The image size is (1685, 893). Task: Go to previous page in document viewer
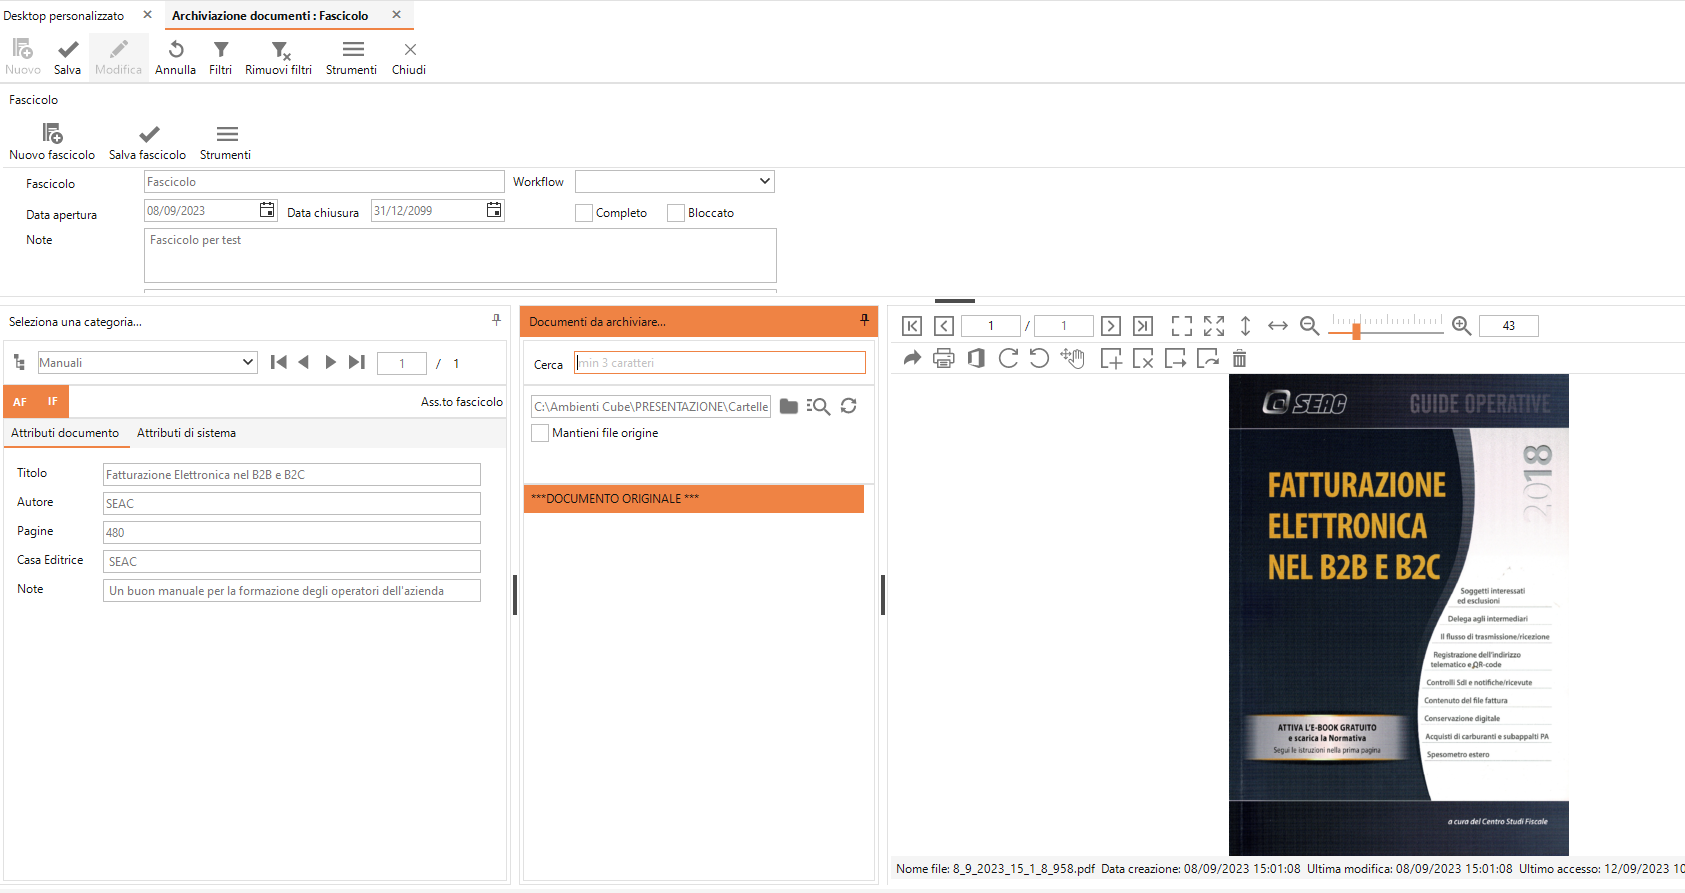[944, 326]
